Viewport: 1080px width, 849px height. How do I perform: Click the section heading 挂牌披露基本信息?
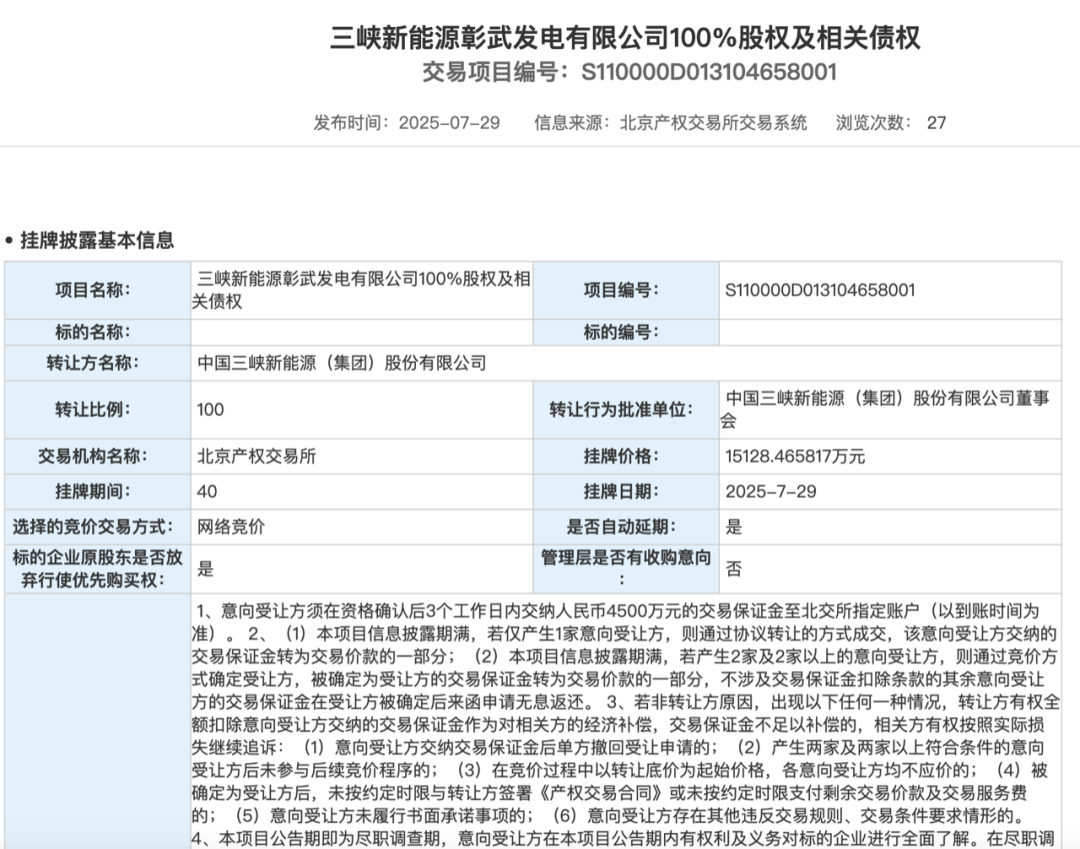(96, 240)
